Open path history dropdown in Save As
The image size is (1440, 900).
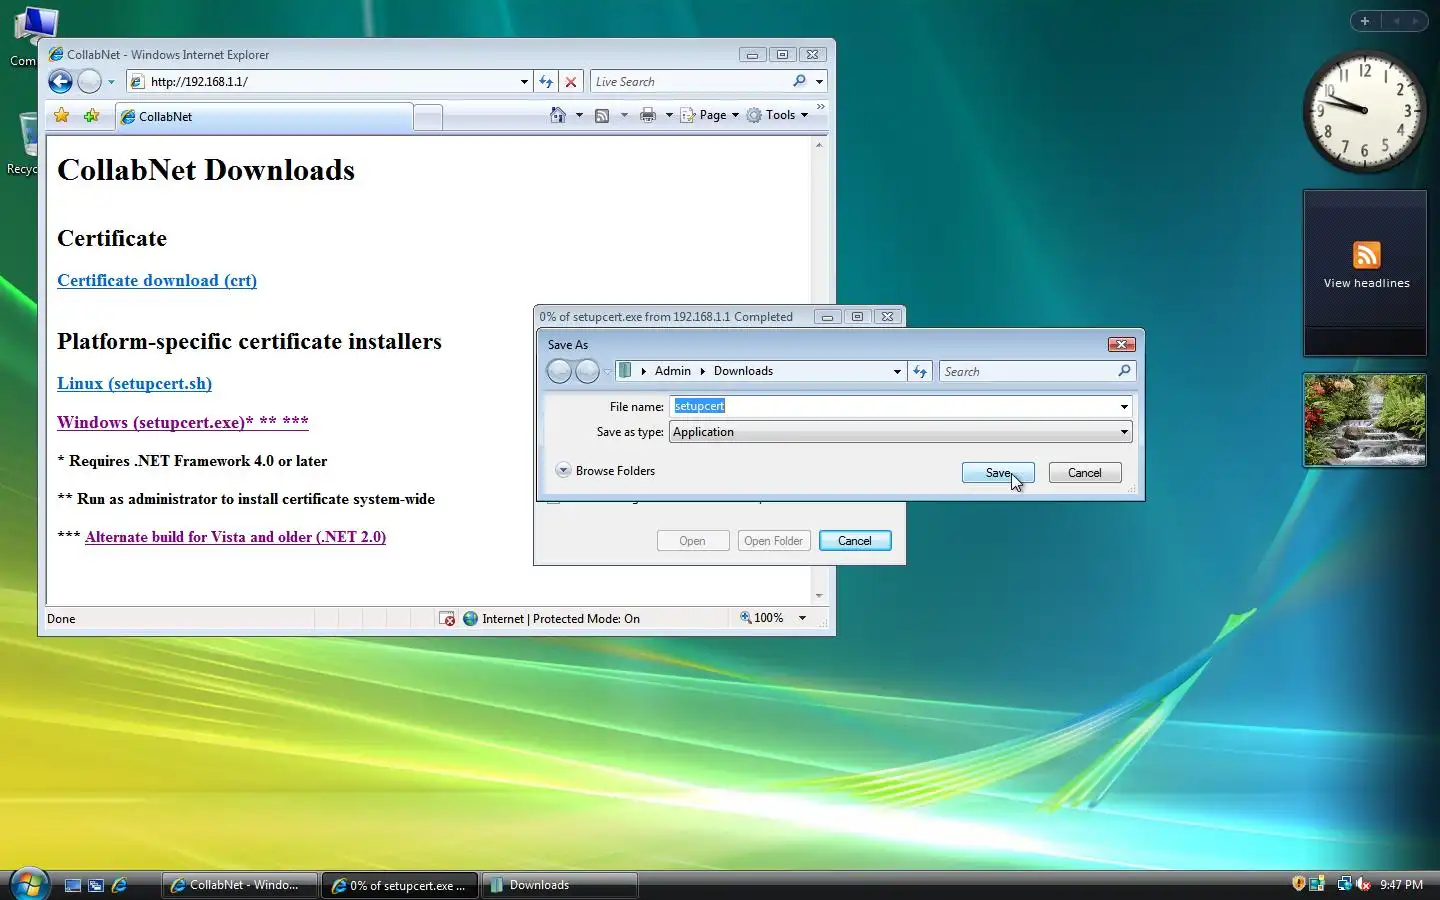pos(897,371)
